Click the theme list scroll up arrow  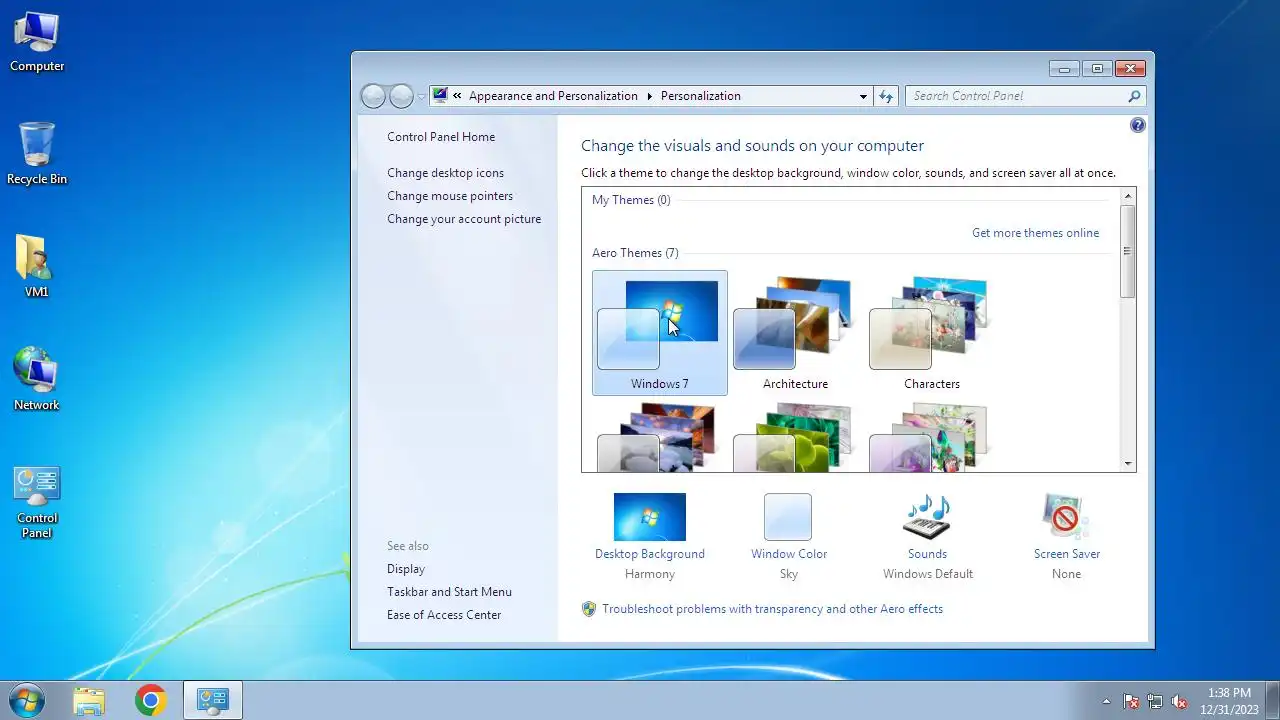[1128, 196]
